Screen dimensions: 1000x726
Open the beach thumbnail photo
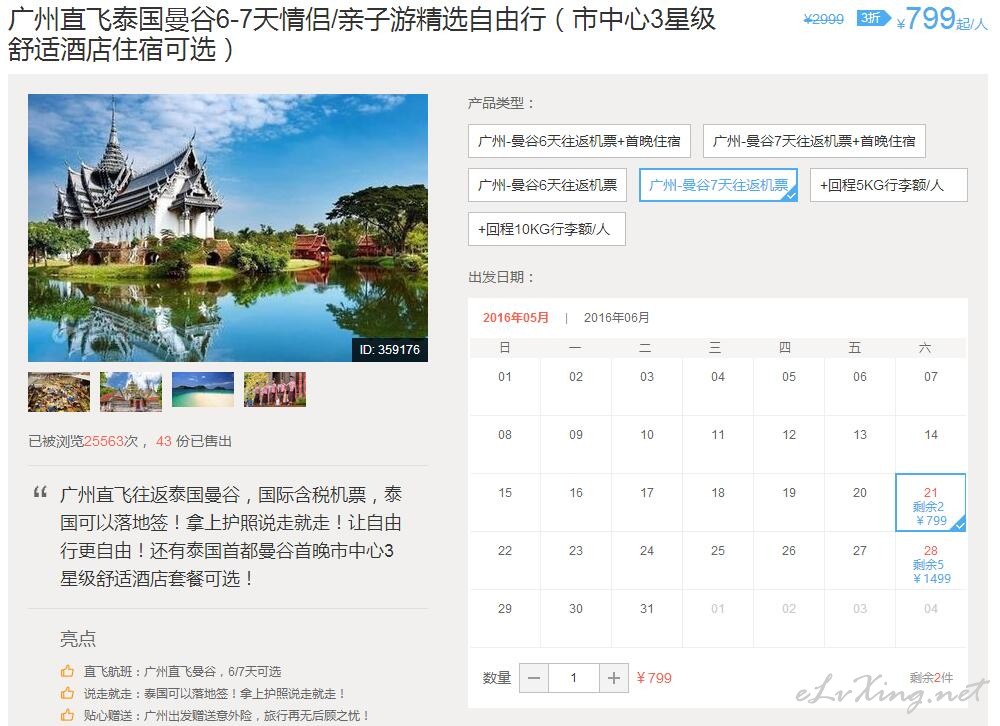(203, 389)
